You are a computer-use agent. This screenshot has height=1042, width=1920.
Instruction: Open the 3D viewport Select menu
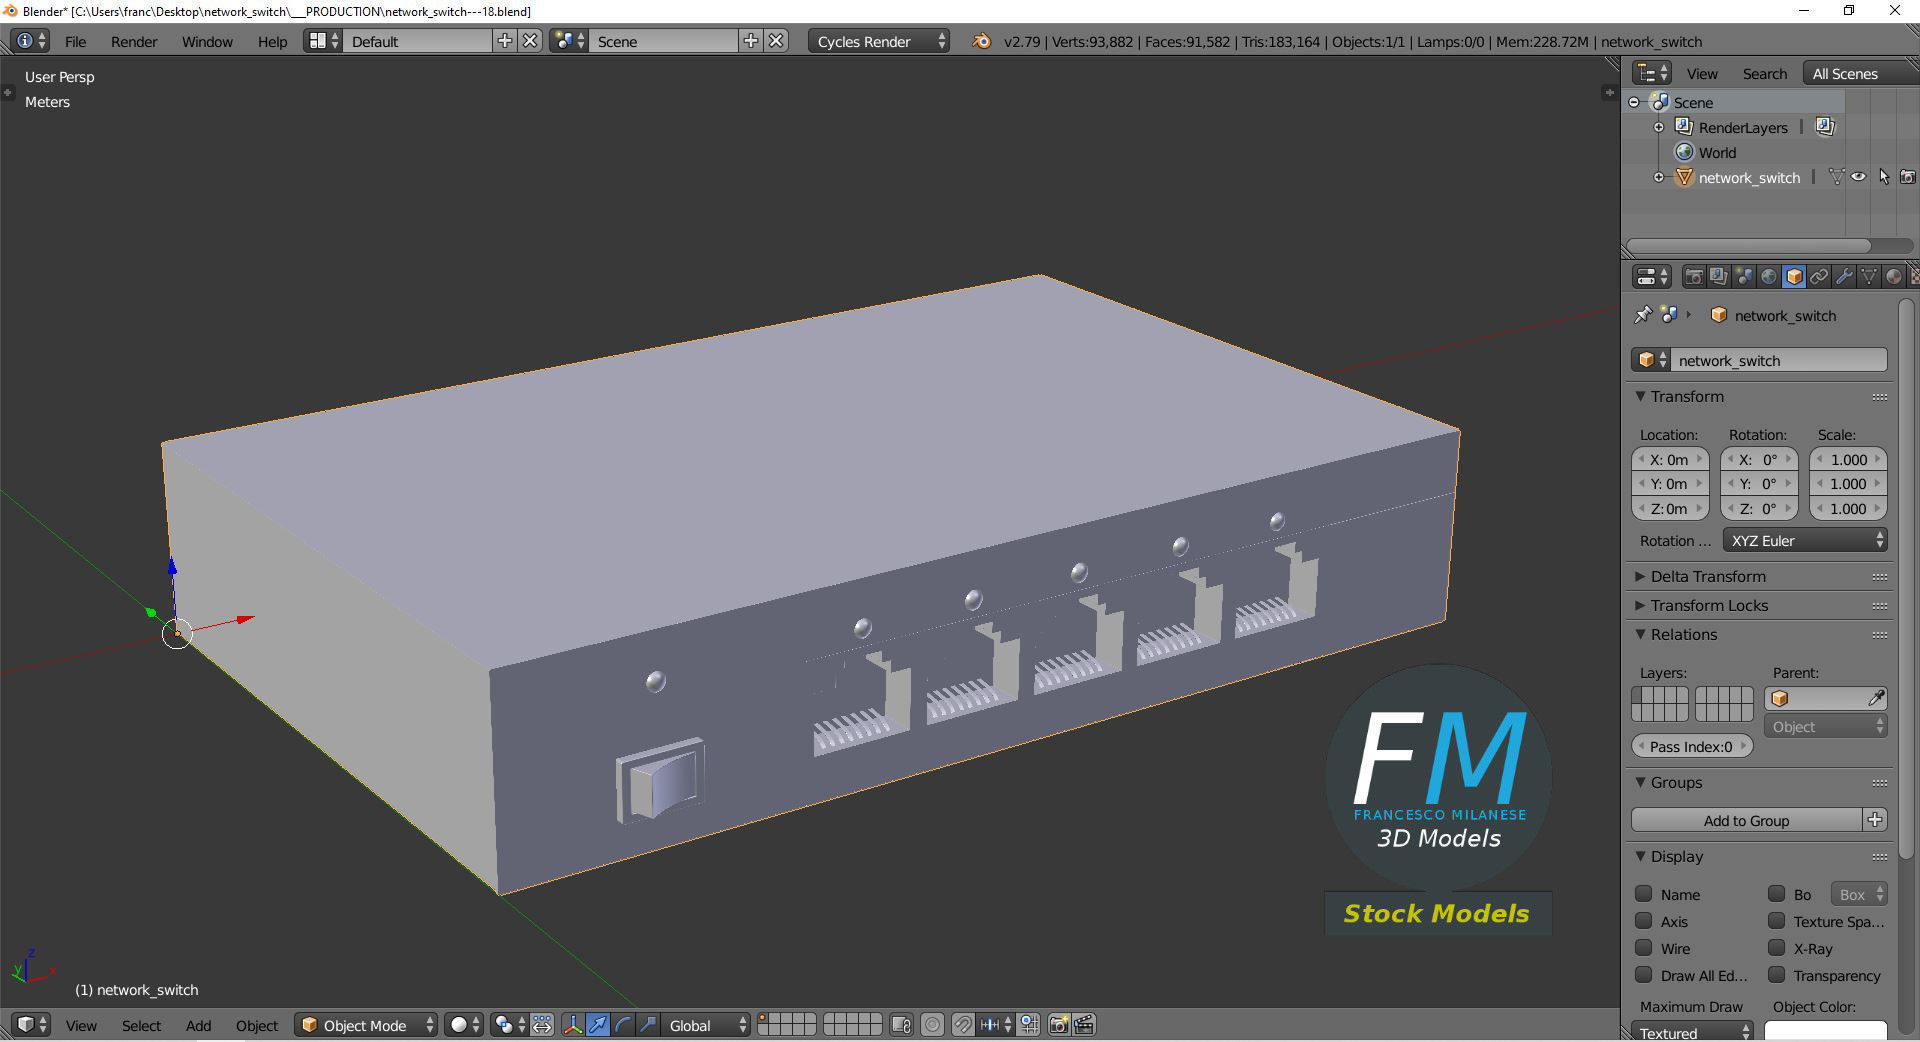pos(141,1025)
